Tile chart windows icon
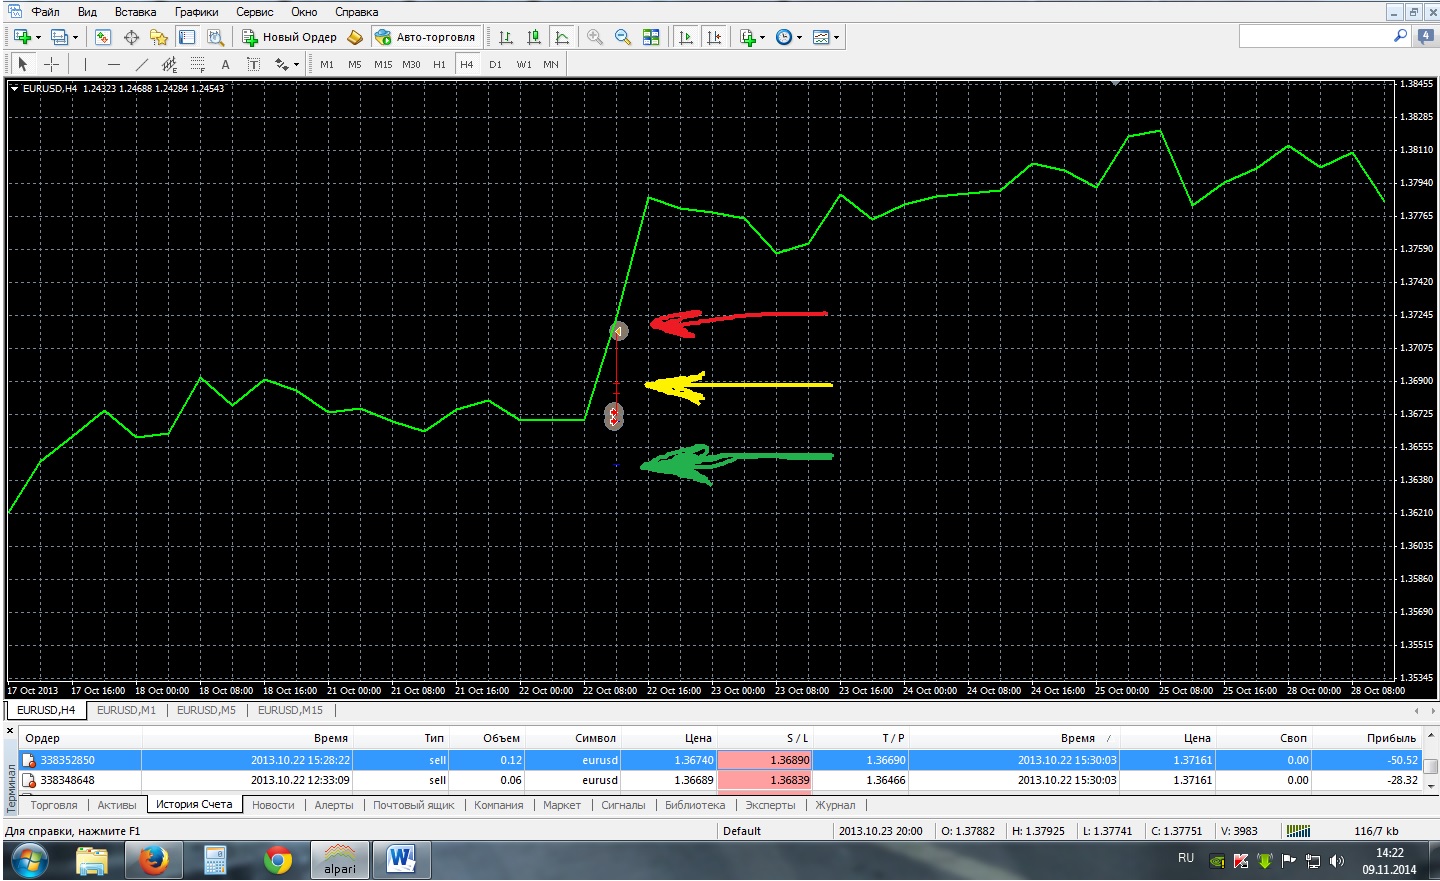Viewport: 1440px width, 881px height. coord(651,37)
